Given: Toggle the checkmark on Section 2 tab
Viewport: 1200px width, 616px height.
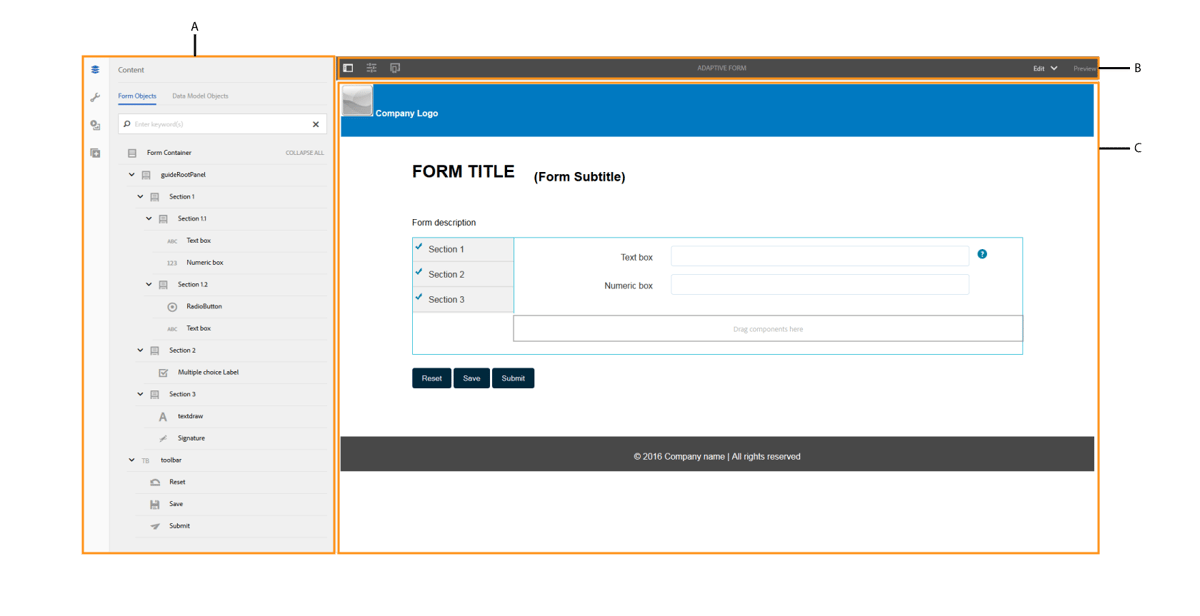Looking at the screenshot, I should pyautogui.click(x=420, y=273).
